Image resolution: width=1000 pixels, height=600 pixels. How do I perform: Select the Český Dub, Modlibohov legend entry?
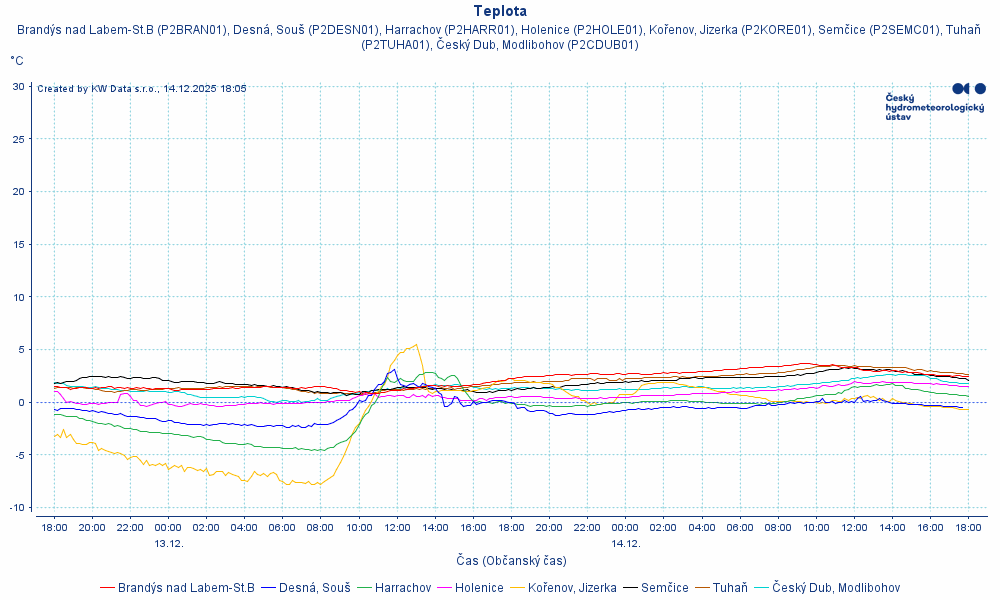pos(836,588)
